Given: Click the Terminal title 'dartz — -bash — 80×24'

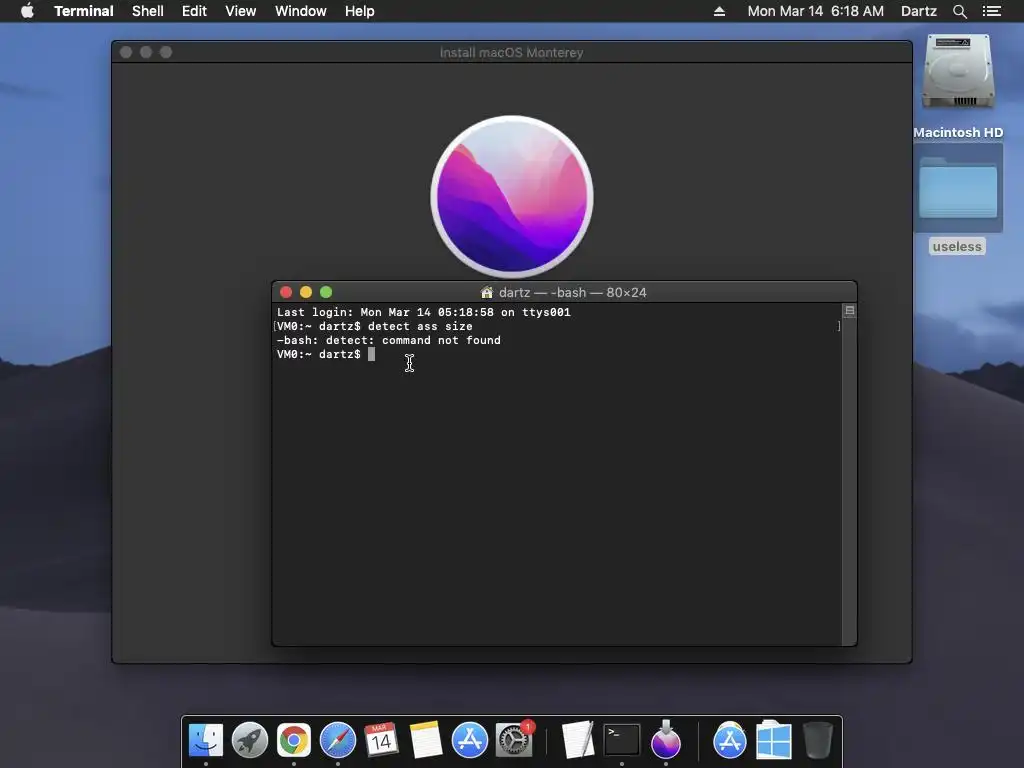Looking at the screenshot, I should pyautogui.click(x=572, y=293).
